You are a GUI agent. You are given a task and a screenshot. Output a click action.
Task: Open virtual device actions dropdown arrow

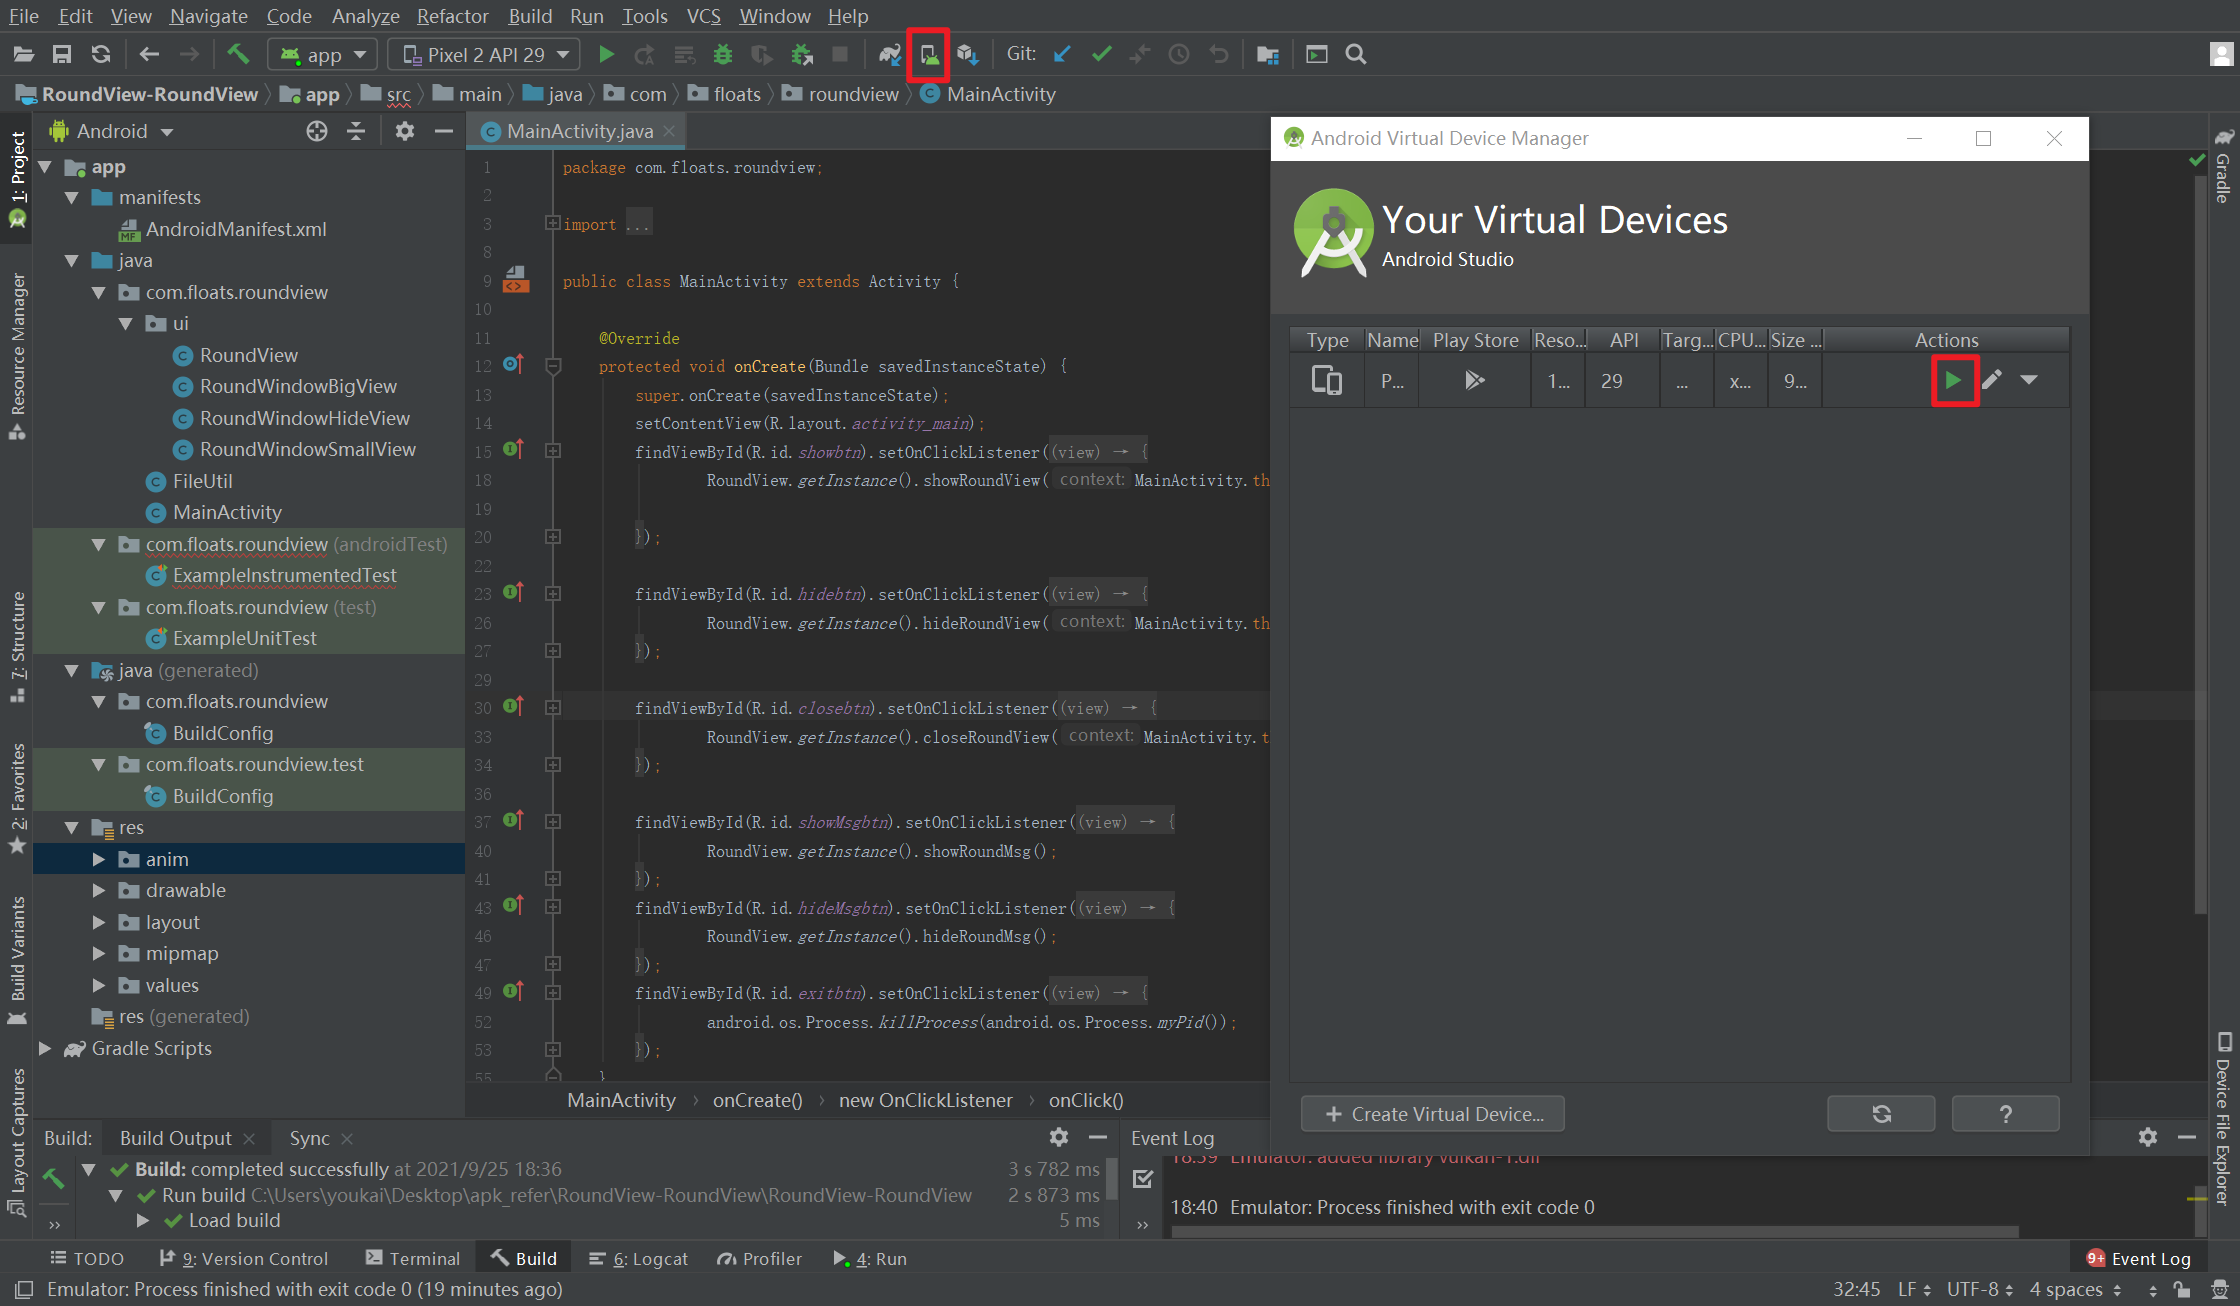(2029, 380)
